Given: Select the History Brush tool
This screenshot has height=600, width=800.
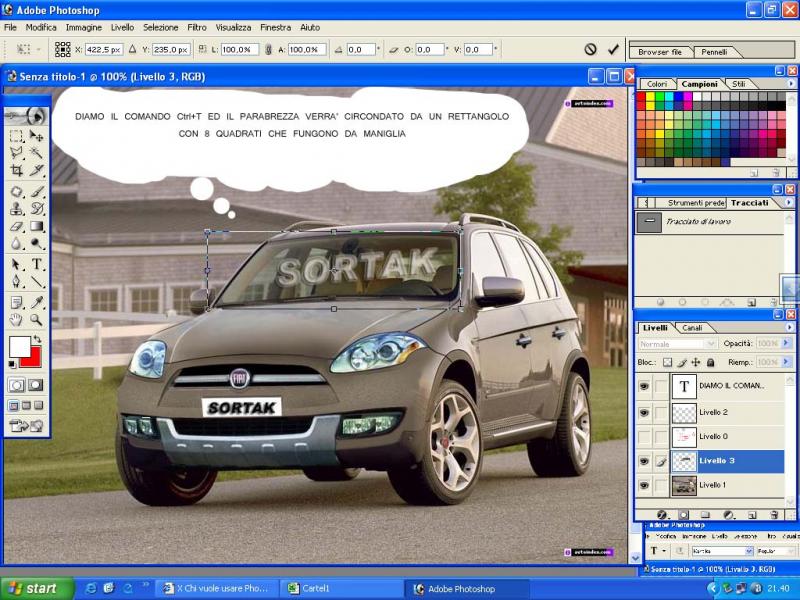Looking at the screenshot, I should (36, 209).
